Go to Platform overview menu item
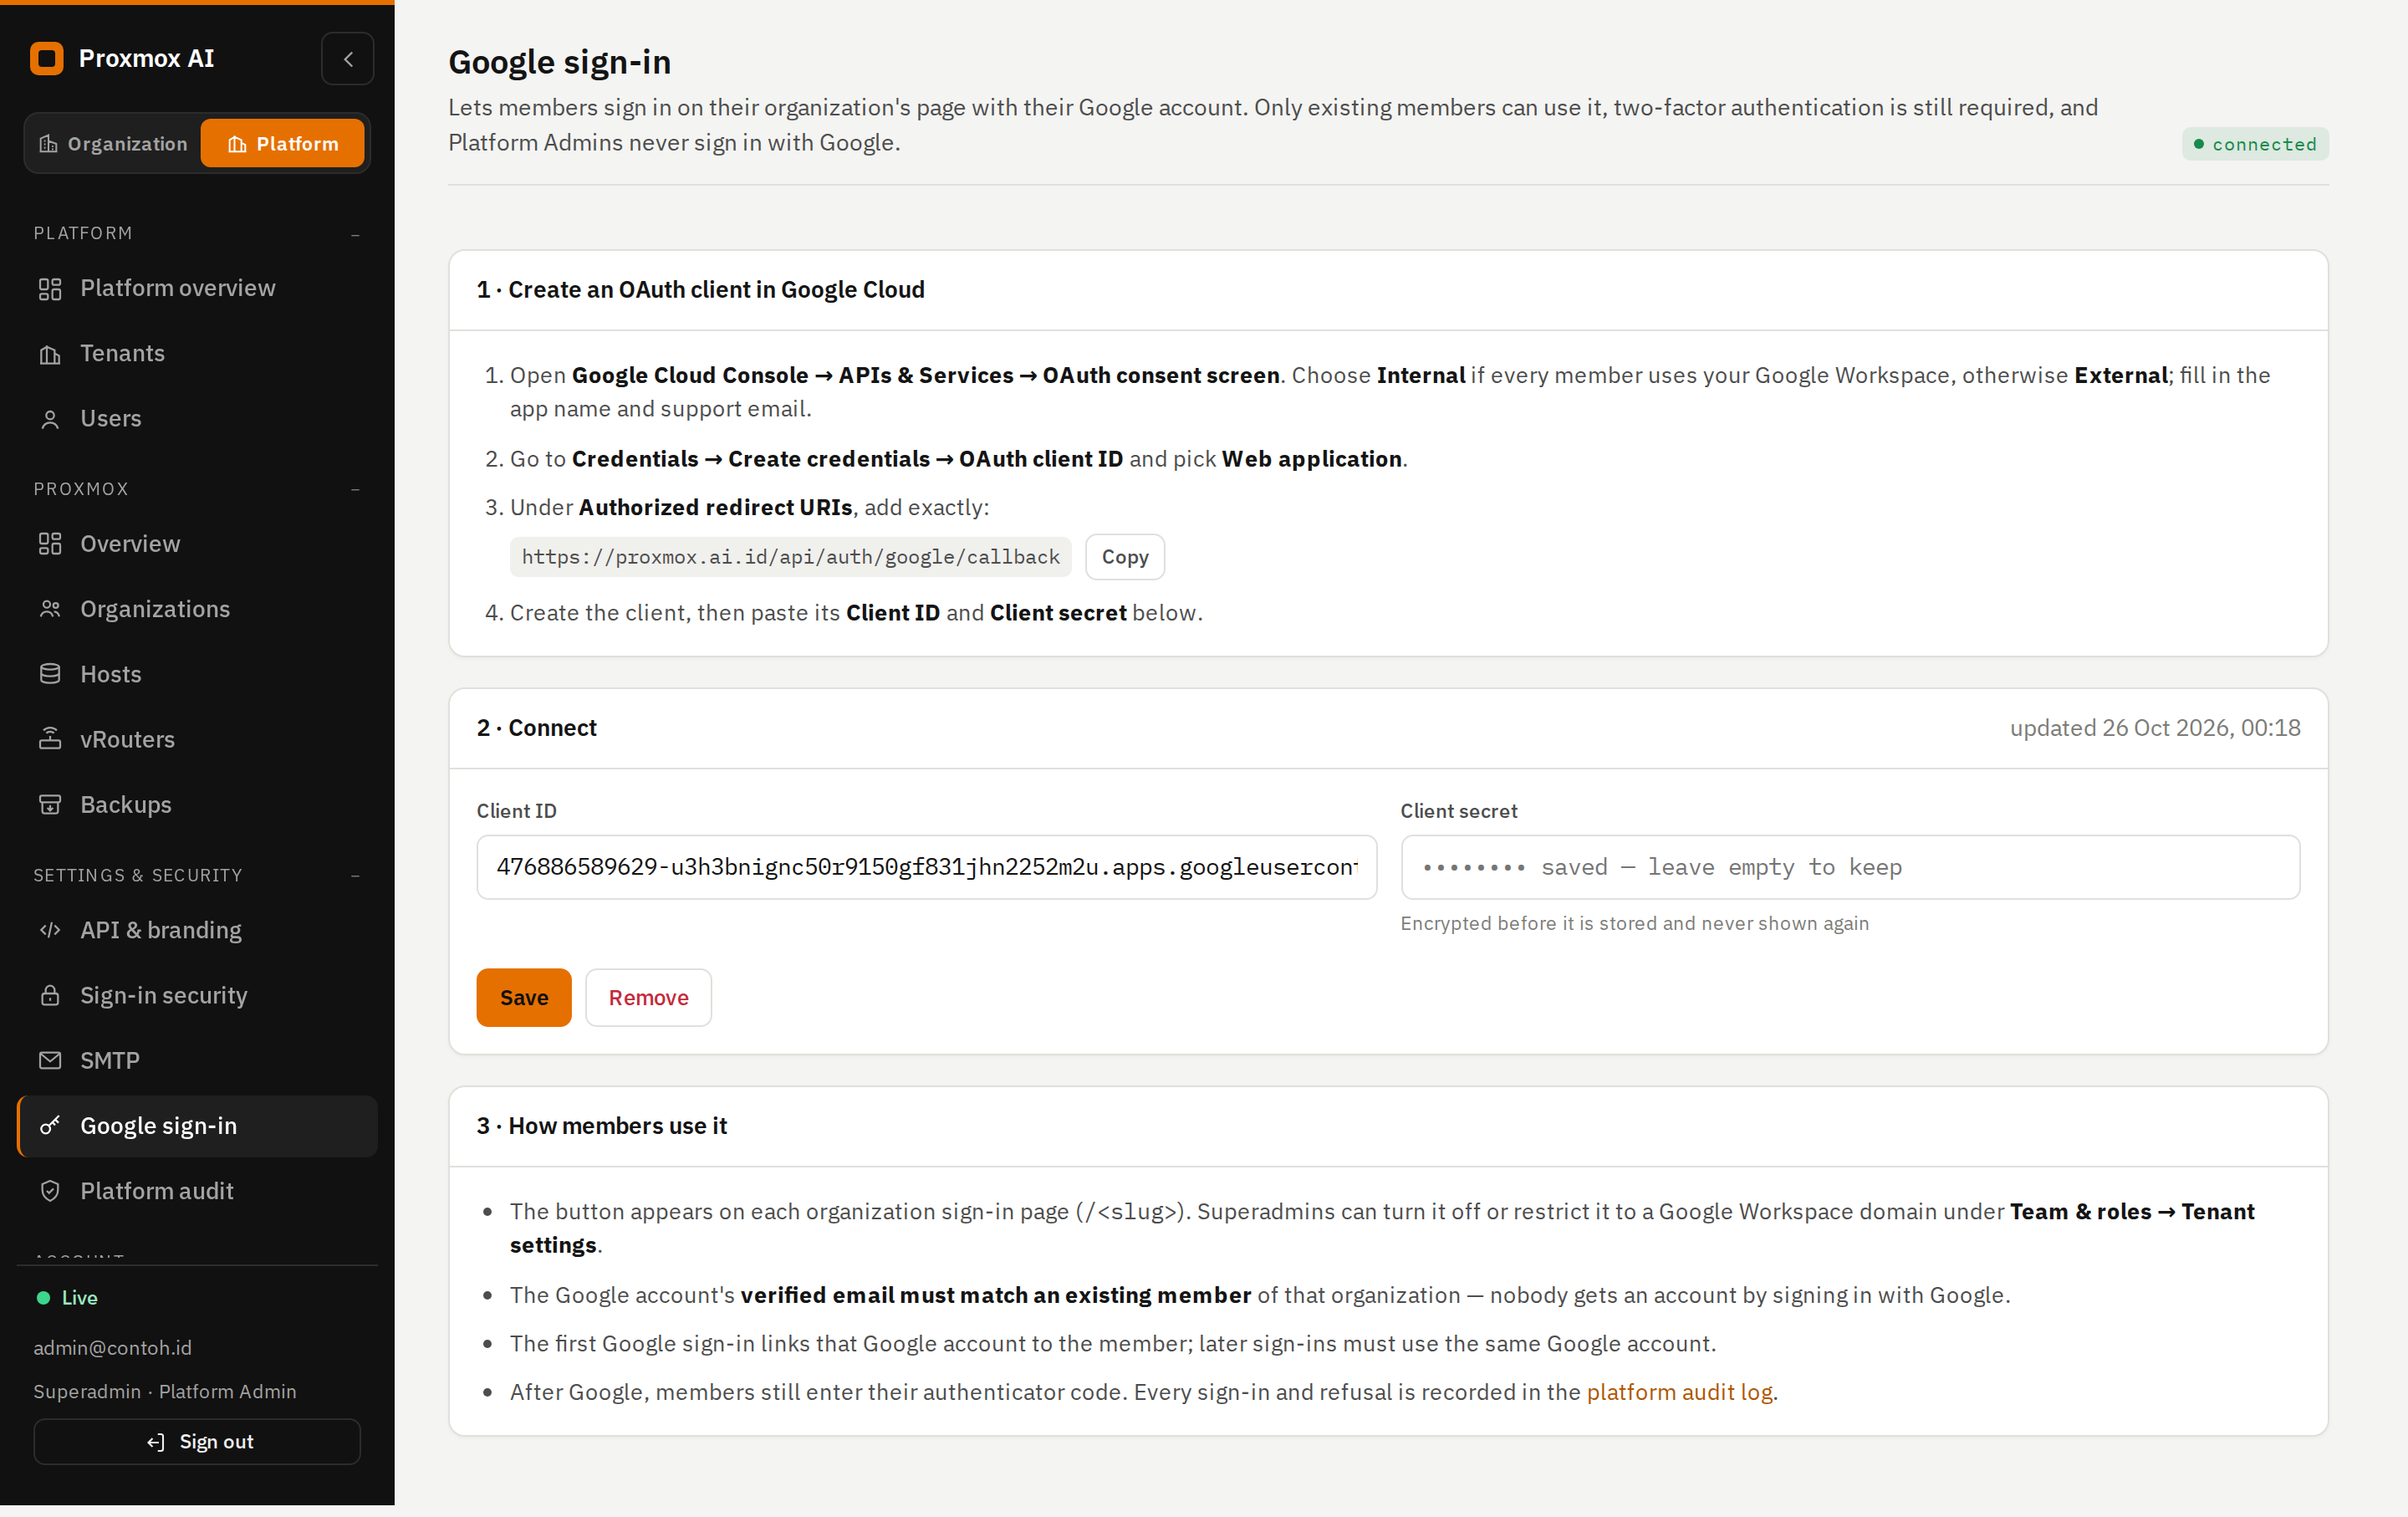The image size is (2408, 1517). coord(197,289)
